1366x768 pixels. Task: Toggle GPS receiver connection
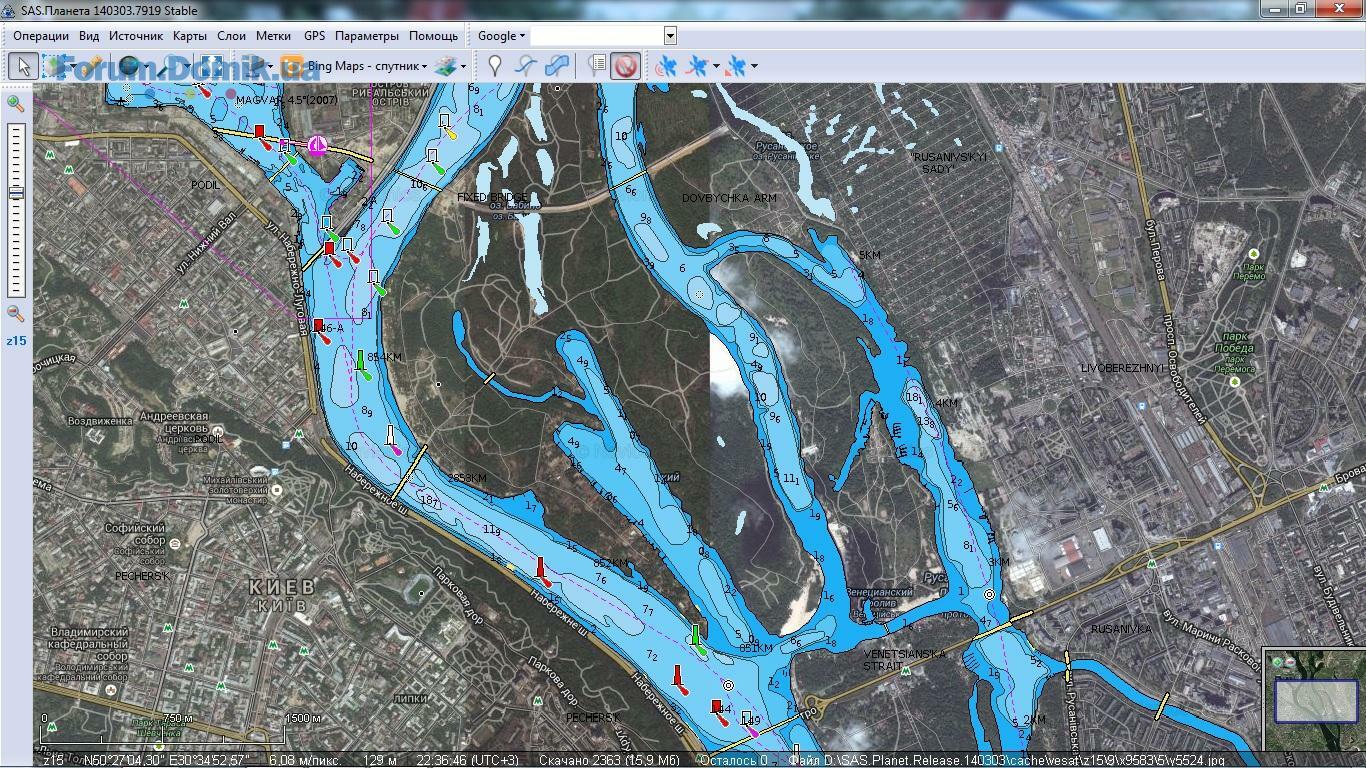(x=666, y=66)
